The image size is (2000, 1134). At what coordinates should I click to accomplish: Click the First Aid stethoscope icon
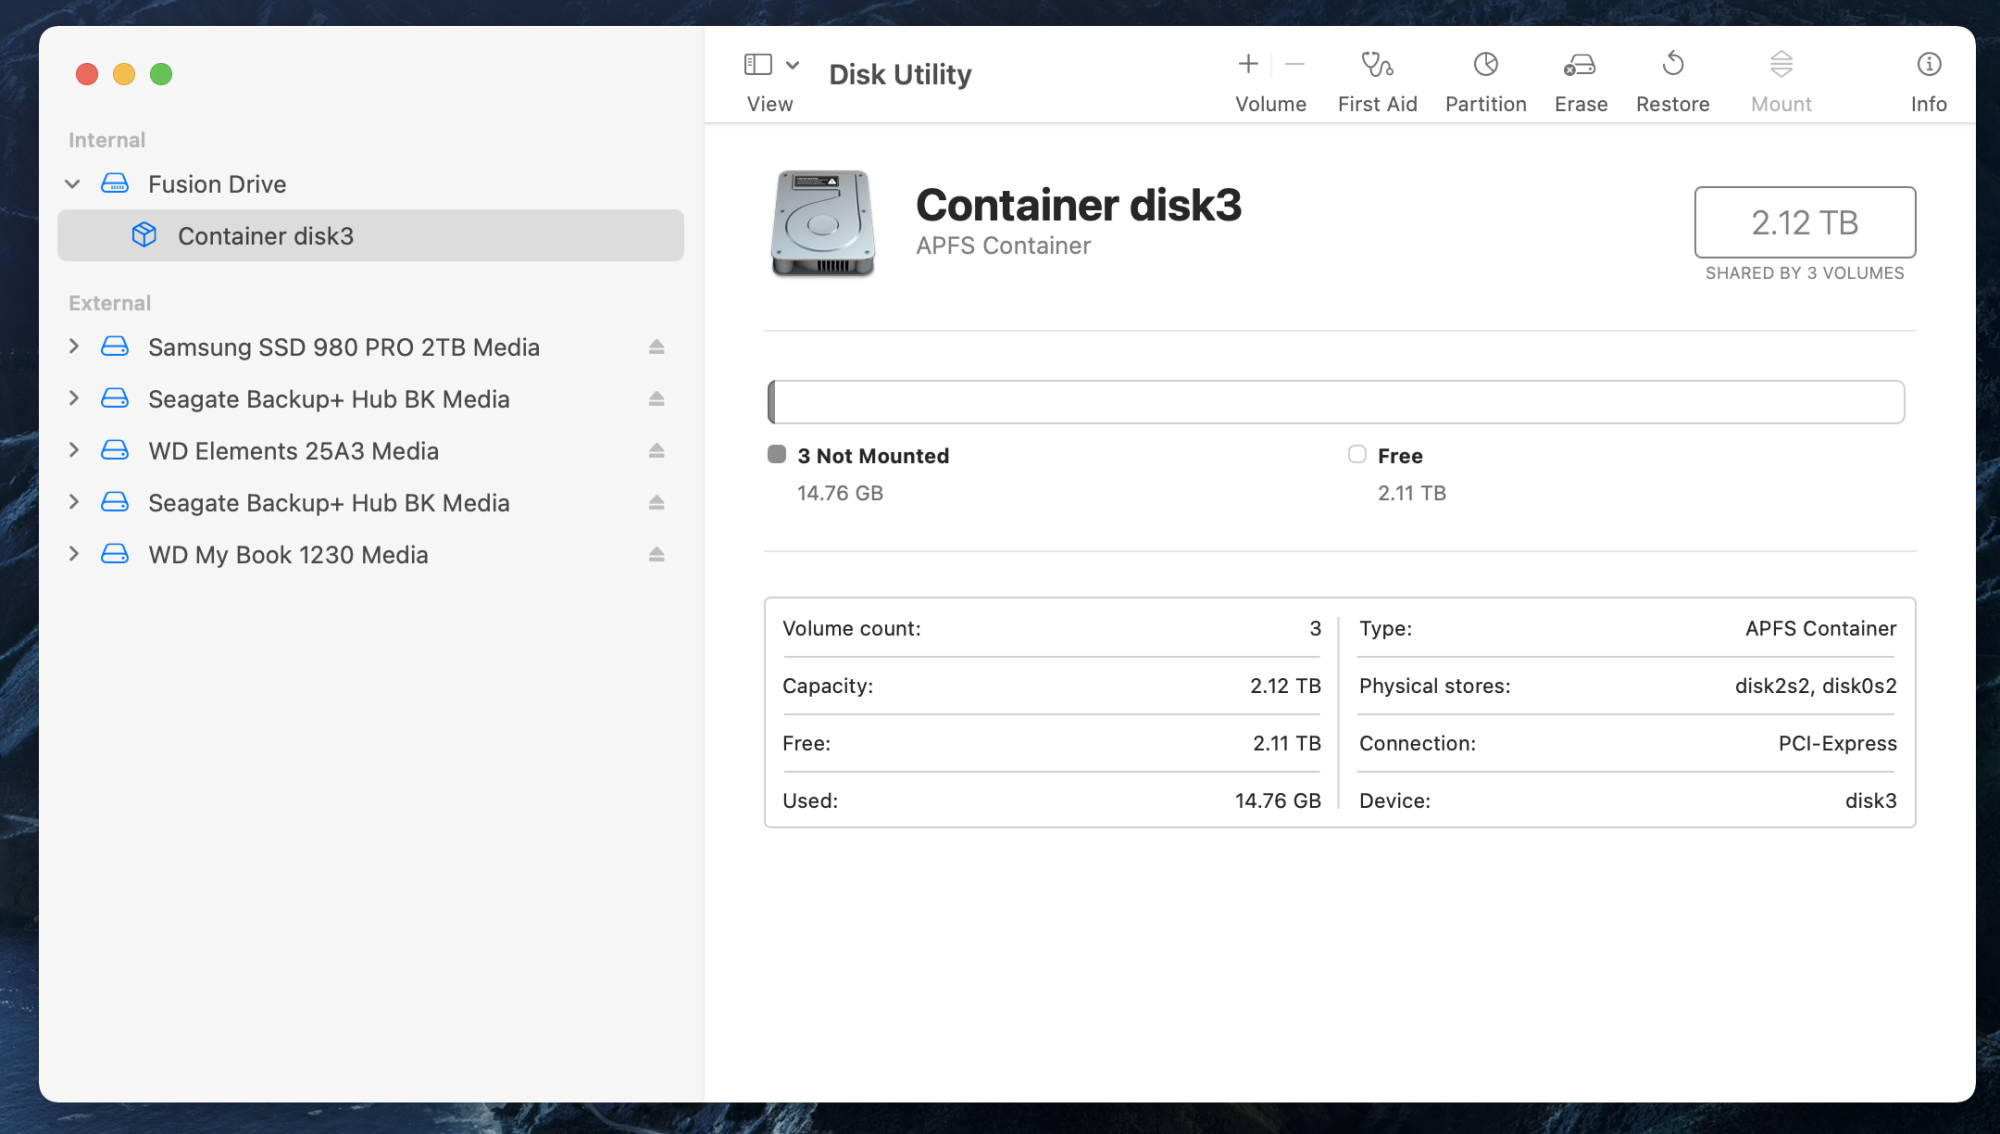tap(1377, 65)
